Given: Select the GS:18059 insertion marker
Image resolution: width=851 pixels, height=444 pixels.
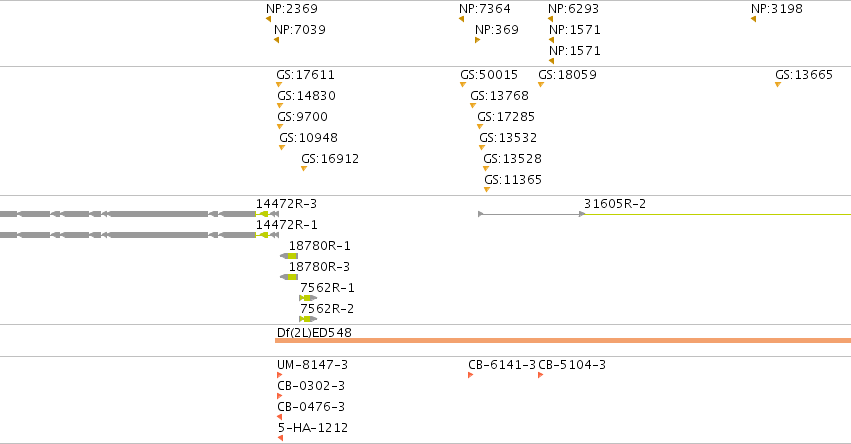Looking at the screenshot, I should [x=541, y=85].
